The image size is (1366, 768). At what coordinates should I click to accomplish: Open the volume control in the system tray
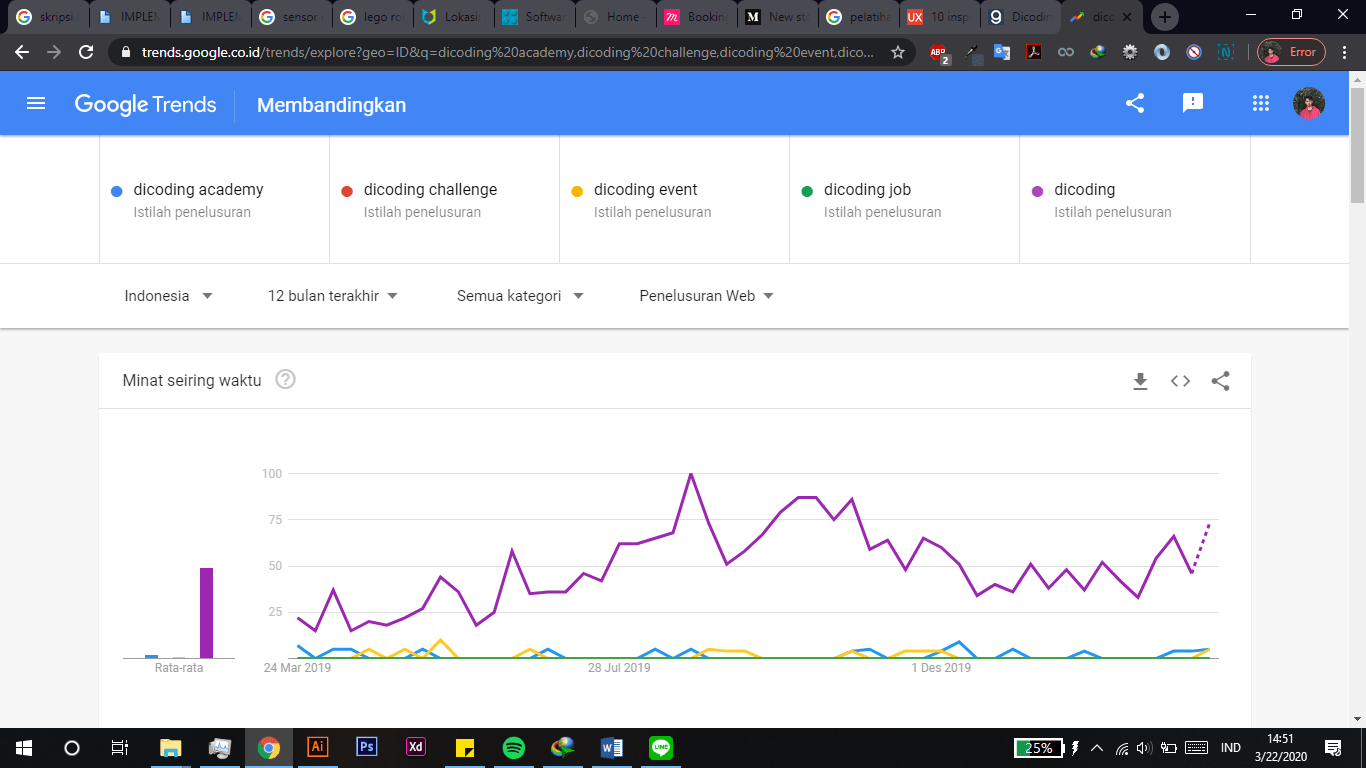1144,747
